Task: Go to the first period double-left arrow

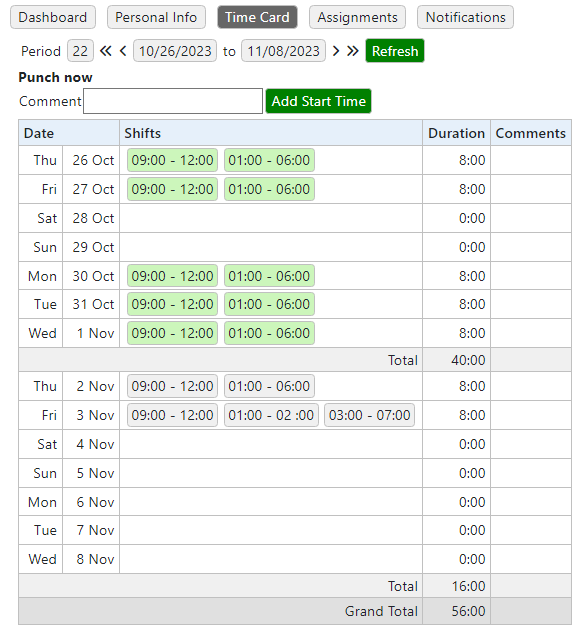Action: tap(105, 51)
